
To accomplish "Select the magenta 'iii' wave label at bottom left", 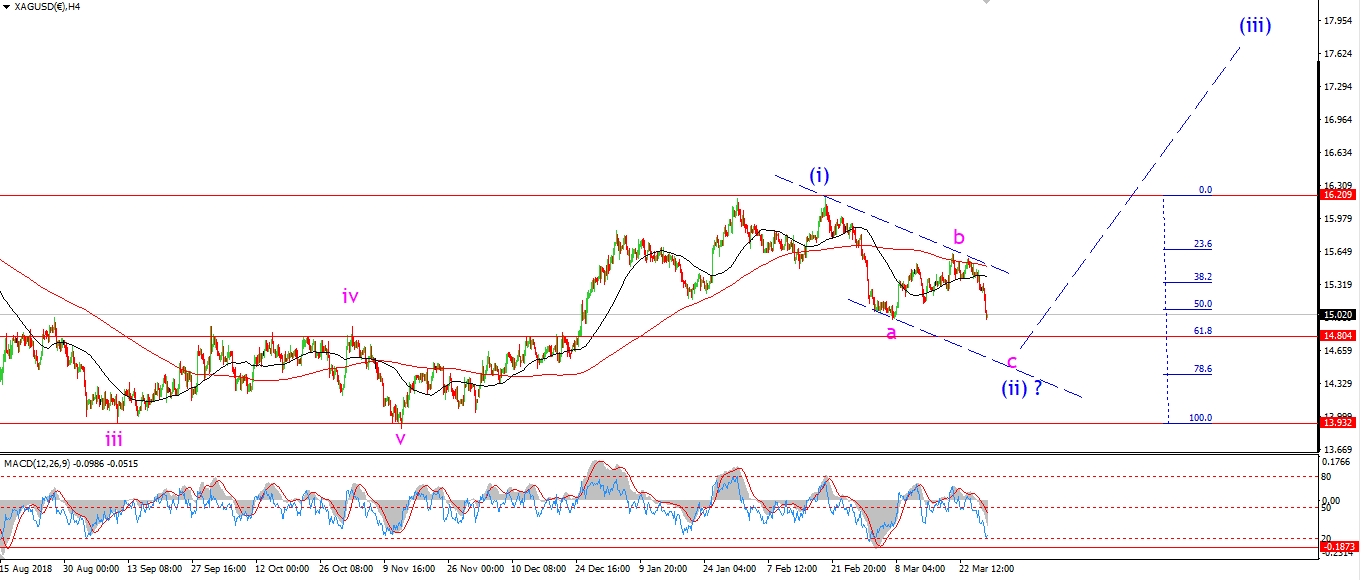I will click(x=115, y=438).
